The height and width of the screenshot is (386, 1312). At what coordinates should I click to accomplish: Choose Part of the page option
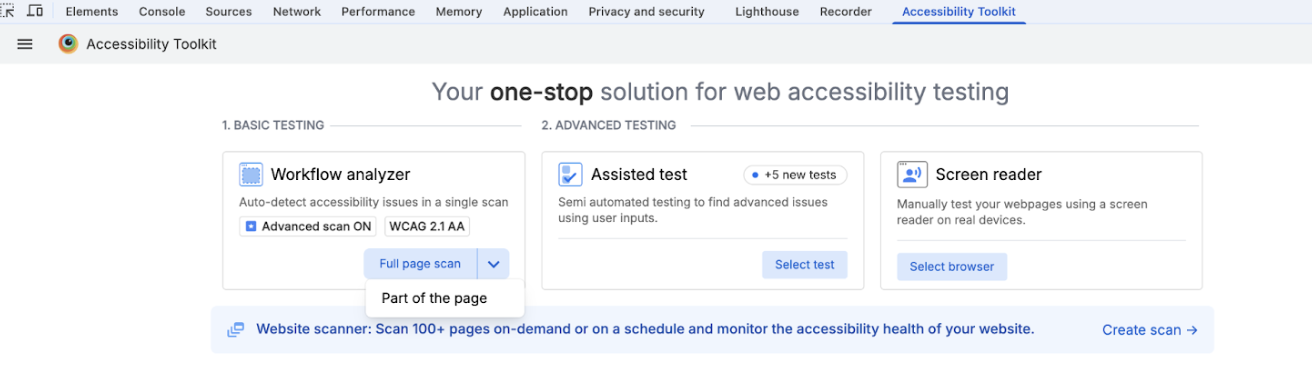coord(435,298)
